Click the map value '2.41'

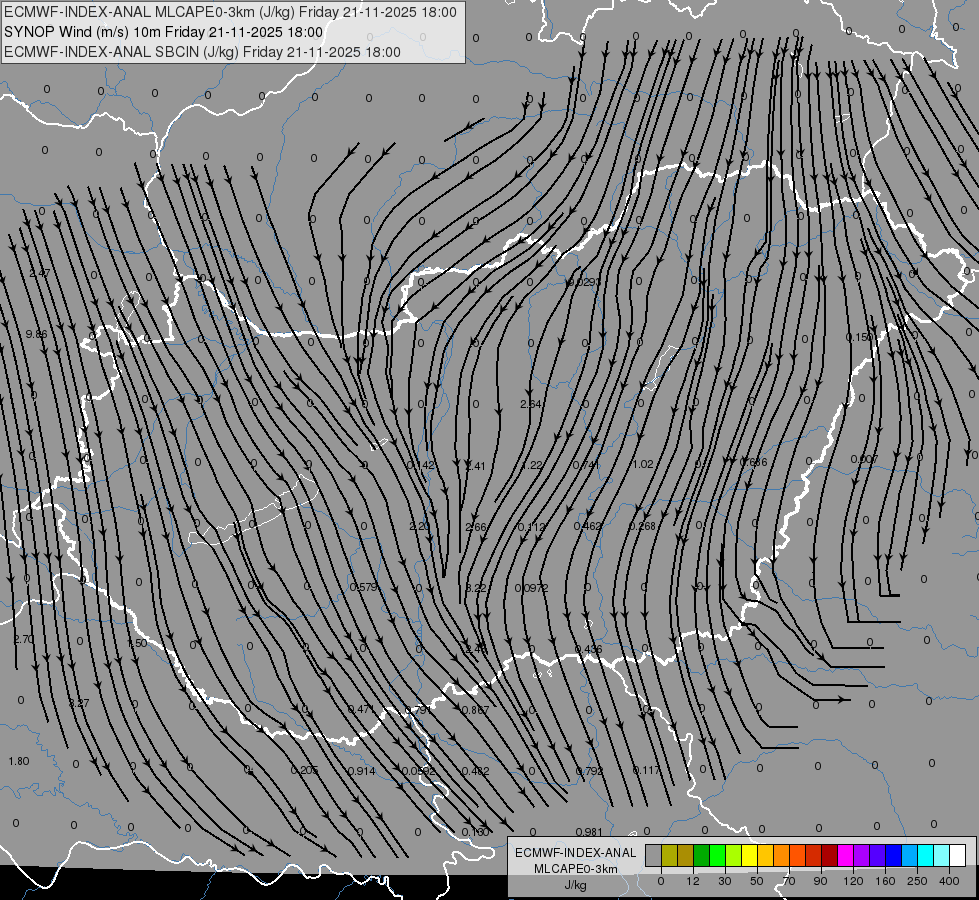tap(475, 465)
